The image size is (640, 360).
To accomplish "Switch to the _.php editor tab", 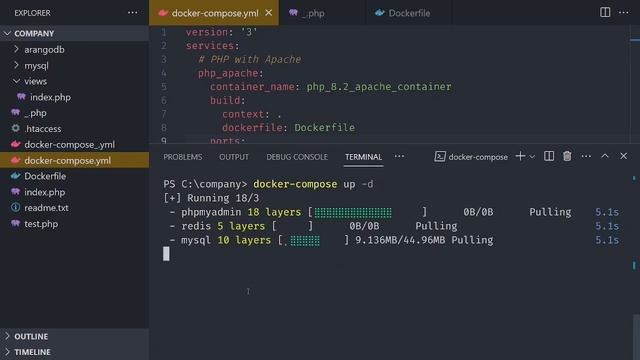I will pos(313,13).
